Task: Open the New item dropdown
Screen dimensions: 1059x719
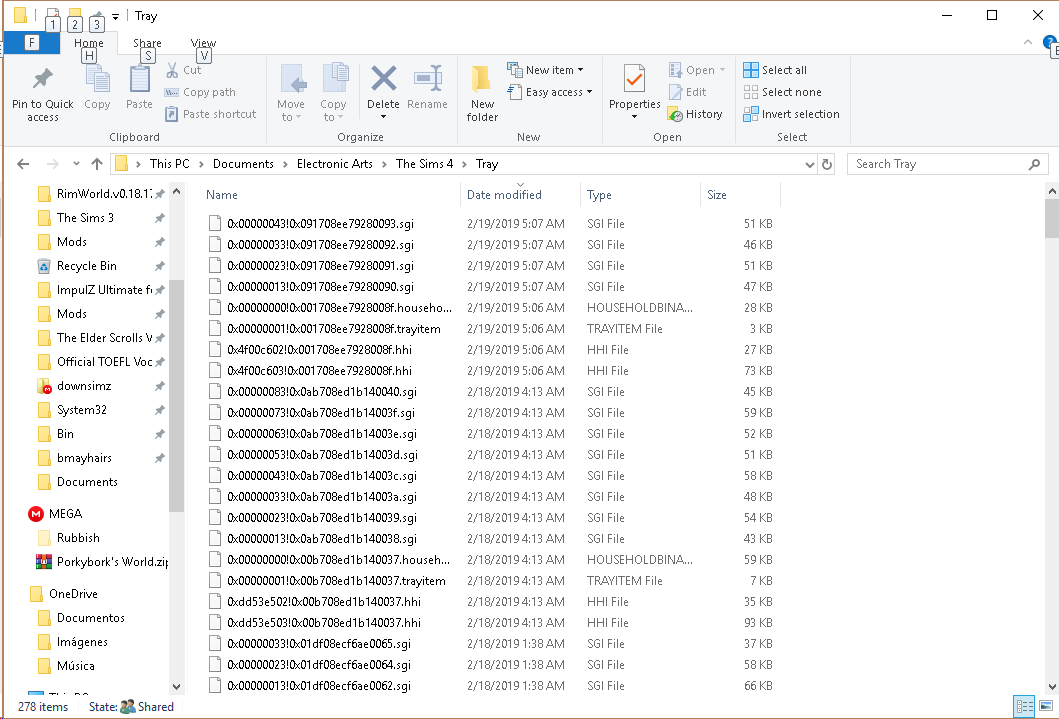Action: (x=546, y=70)
